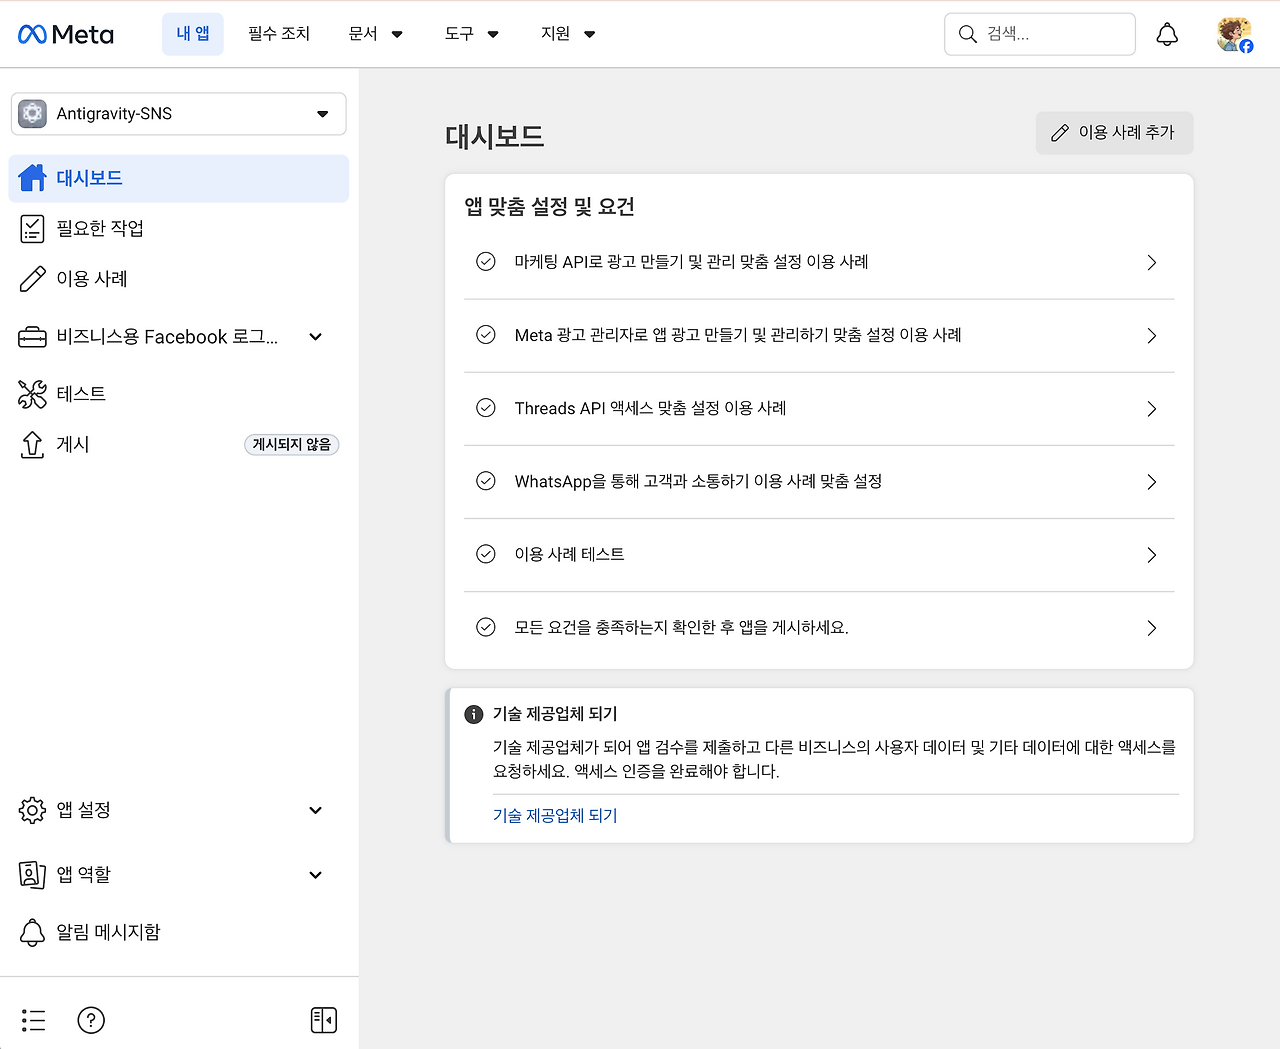The height and width of the screenshot is (1049, 1280).
Task: Open the 지원 dropdown menu
Action: (x=567, y=34)
